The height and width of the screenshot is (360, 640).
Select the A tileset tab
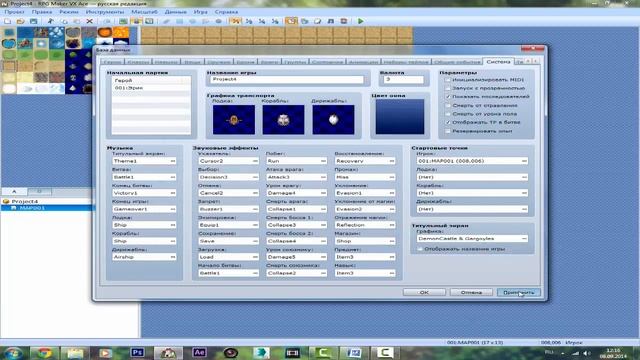pyautogui.click(x=14, y=191)
